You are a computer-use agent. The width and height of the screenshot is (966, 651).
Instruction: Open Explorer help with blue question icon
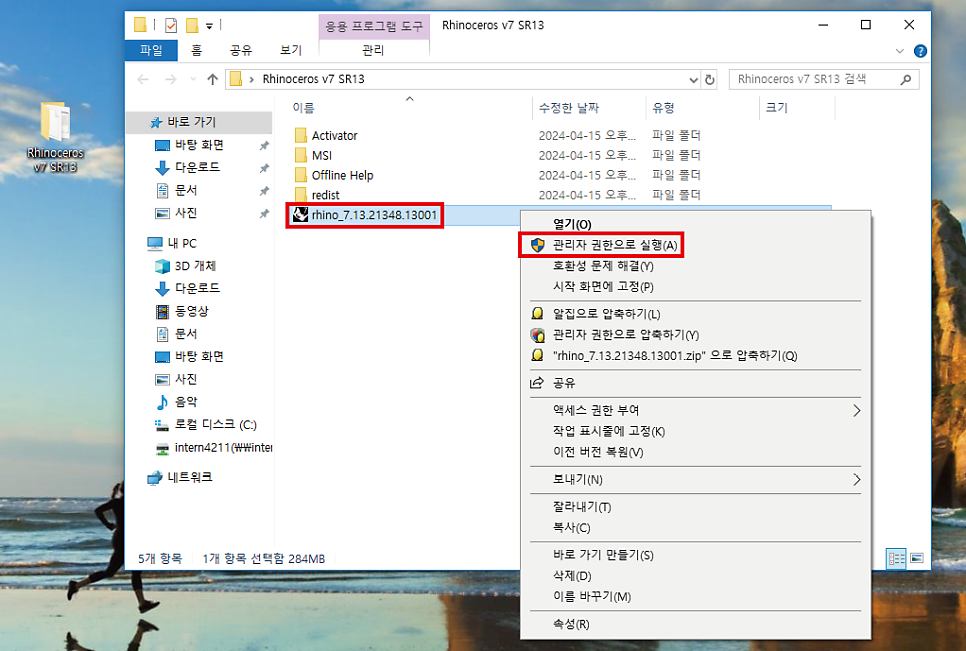[920, 51]
